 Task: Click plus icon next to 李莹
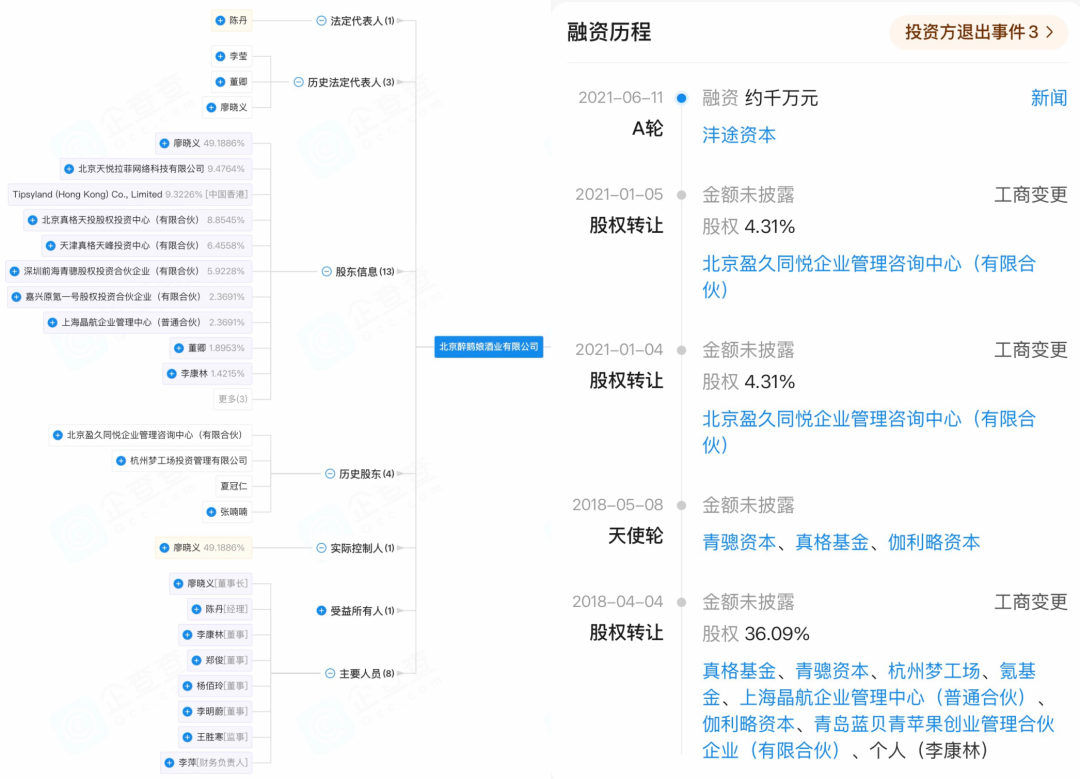click(x=220, y=56)
